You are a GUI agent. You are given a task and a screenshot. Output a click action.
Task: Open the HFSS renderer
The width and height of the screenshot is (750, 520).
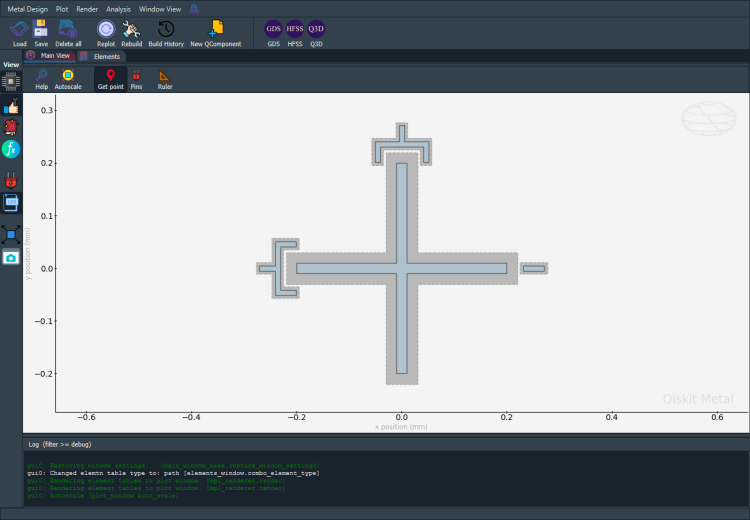(295, 33)
